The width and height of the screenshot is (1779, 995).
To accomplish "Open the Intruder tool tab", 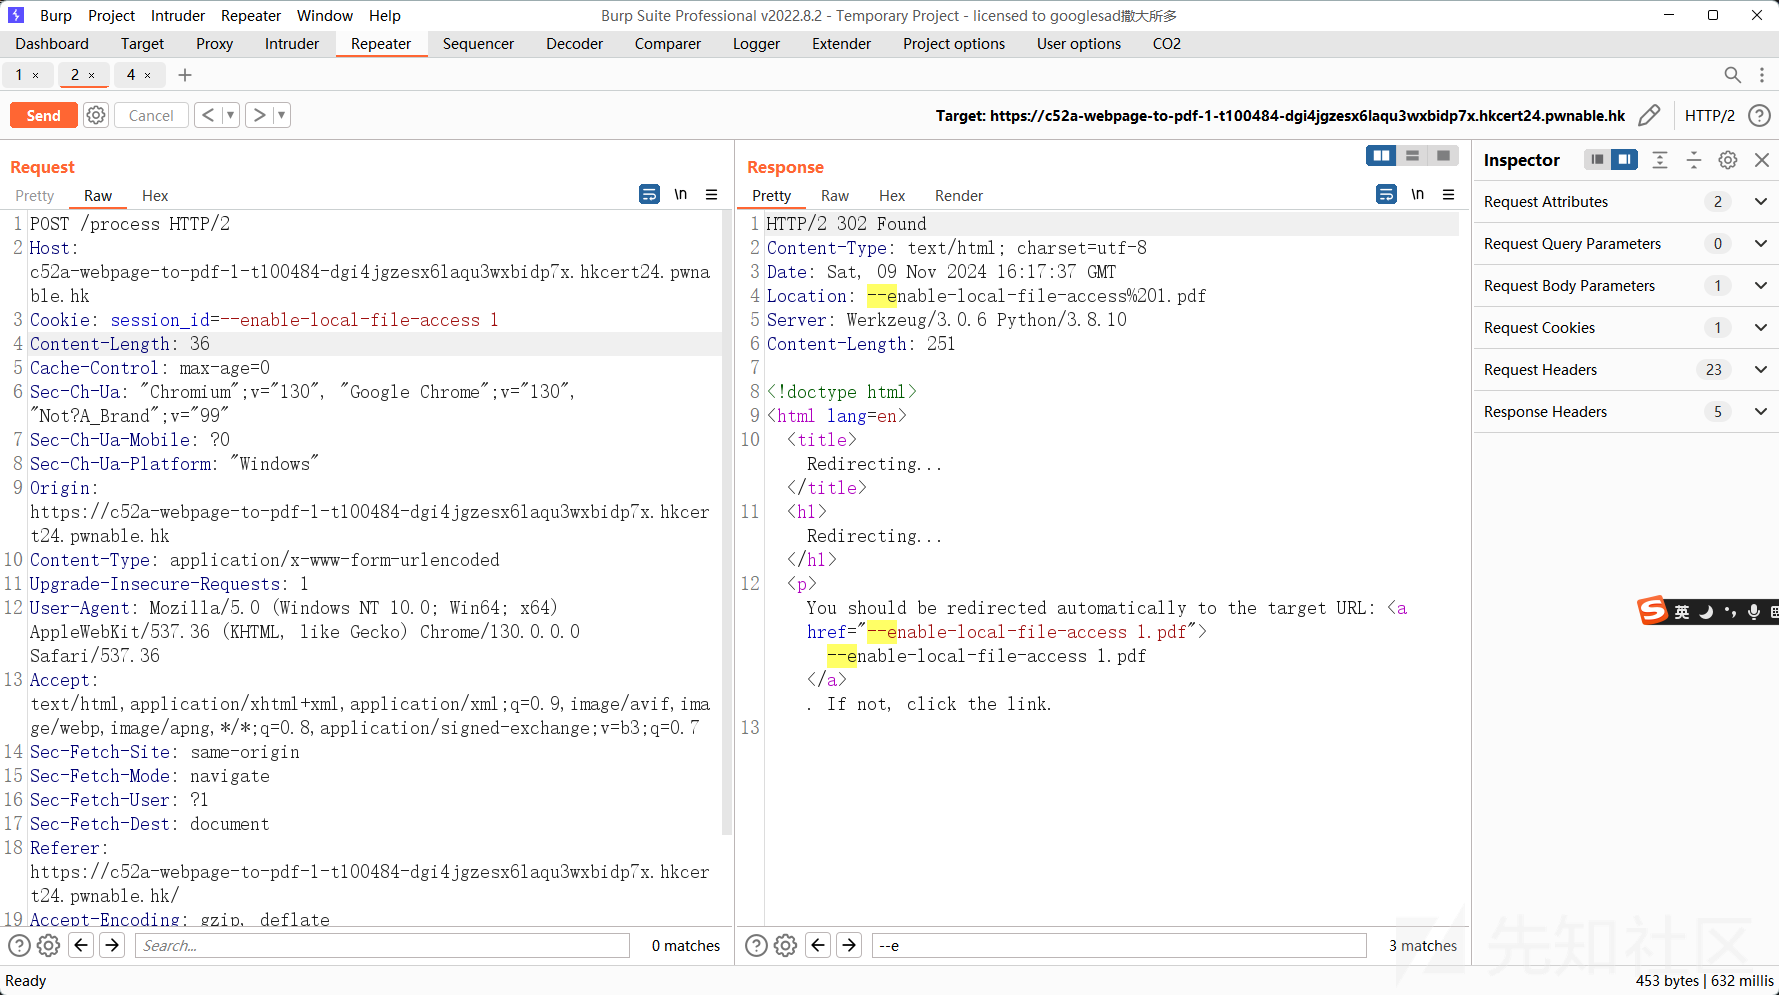I will tap(291, 44).
